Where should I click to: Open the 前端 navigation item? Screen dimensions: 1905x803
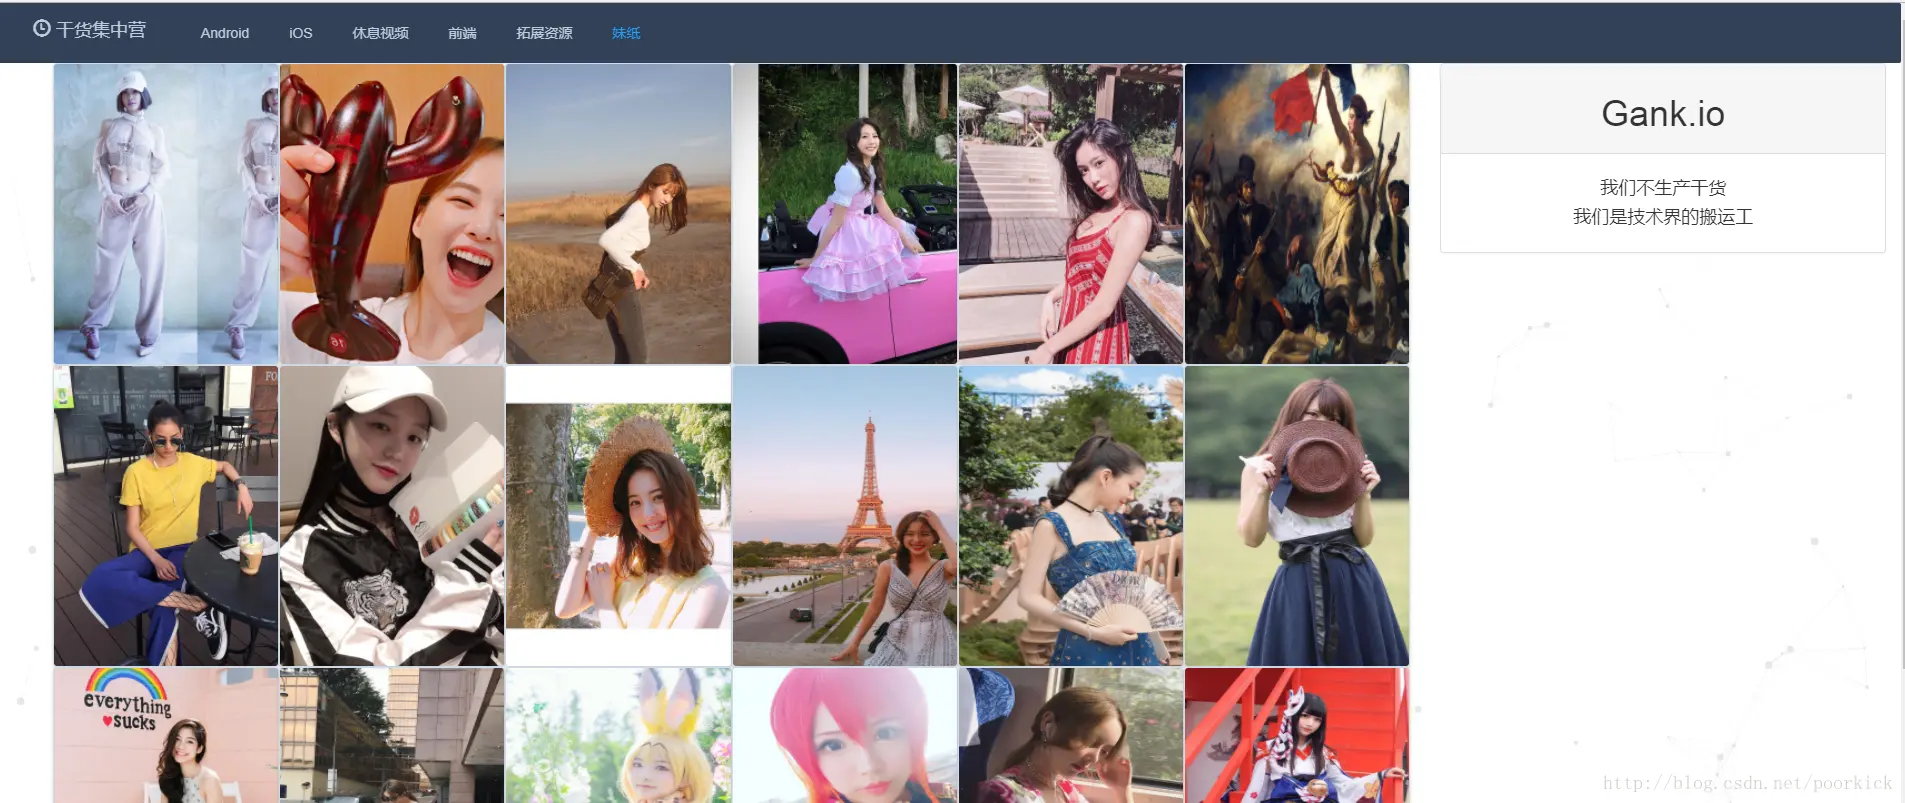[x=462, y=33]
